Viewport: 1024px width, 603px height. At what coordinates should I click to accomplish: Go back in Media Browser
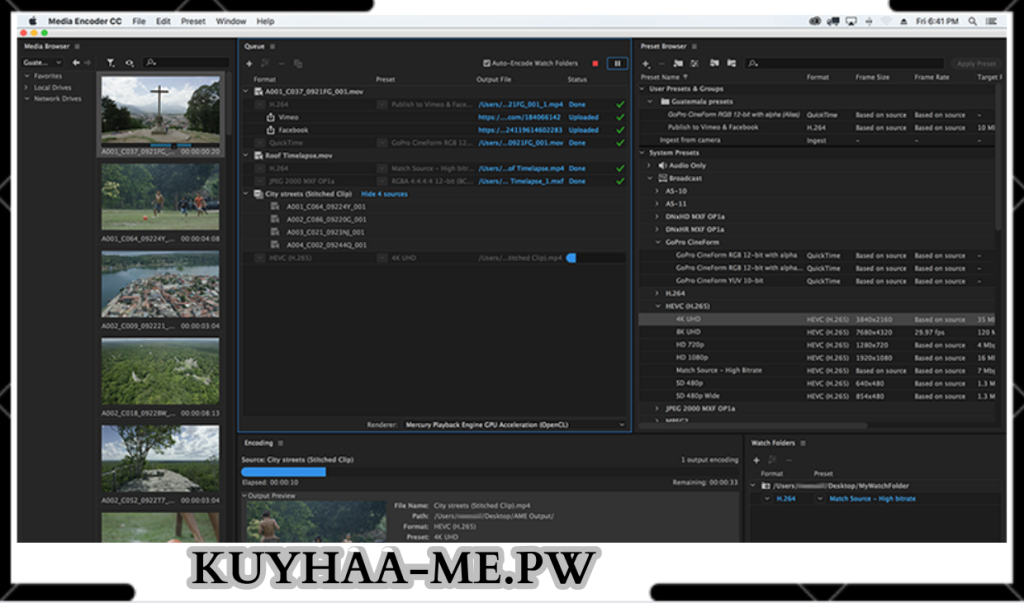[x=76, y=63]
